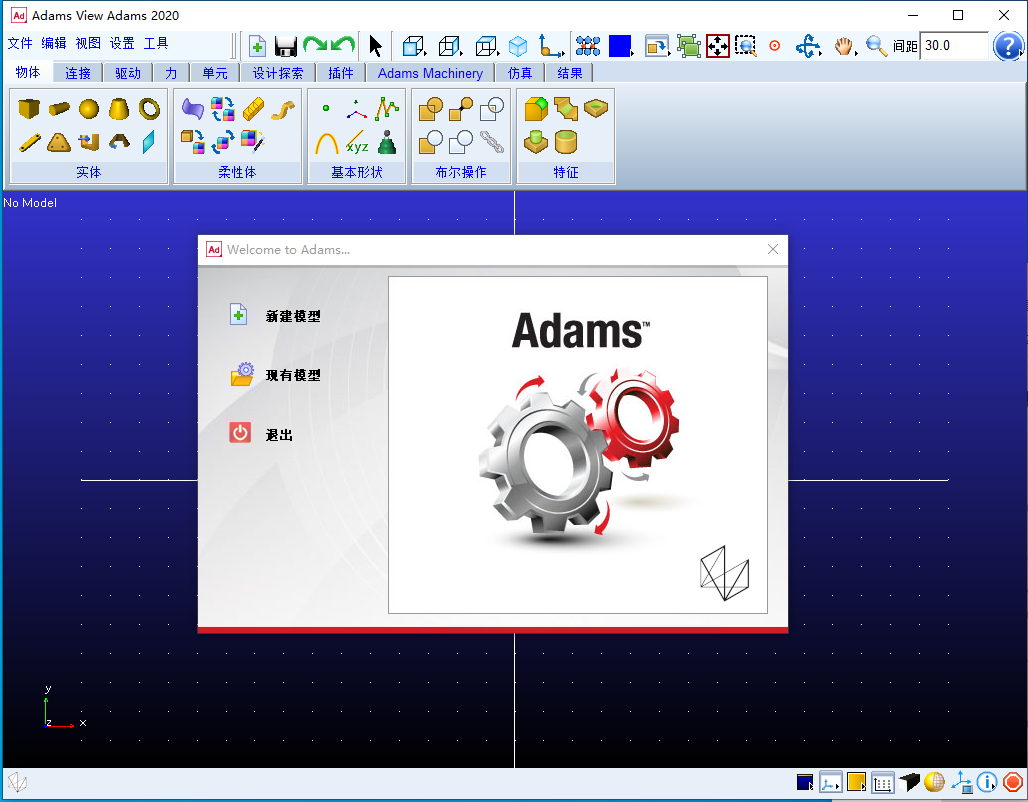Set front view with first cube icon
Viewport: 1028px width, 802px height.
pyautogui.click(x=414, y=46)
